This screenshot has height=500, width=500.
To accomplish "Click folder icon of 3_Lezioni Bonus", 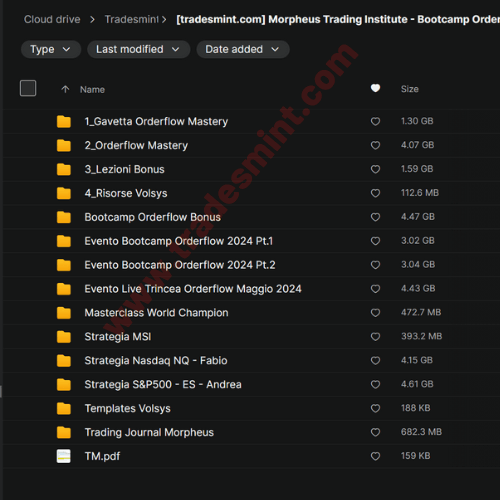I will pos(64,169).
